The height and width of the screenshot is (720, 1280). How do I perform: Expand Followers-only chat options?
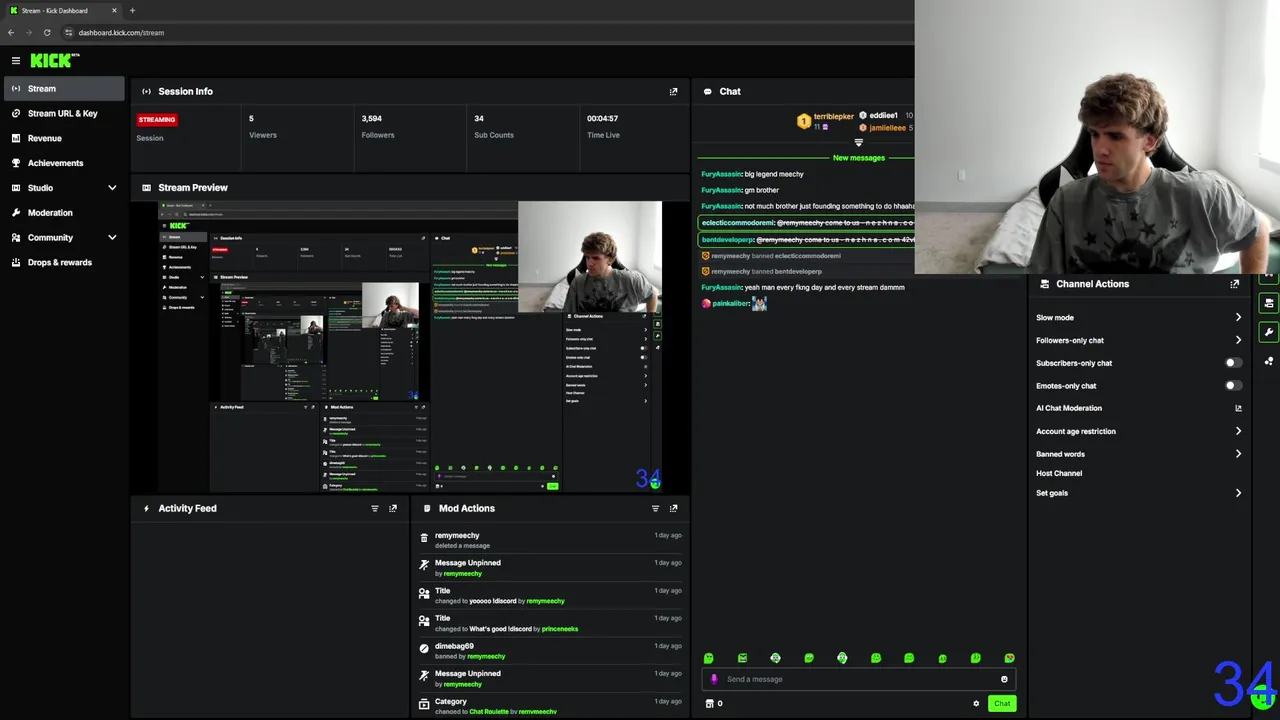(x=1238, y=340)
